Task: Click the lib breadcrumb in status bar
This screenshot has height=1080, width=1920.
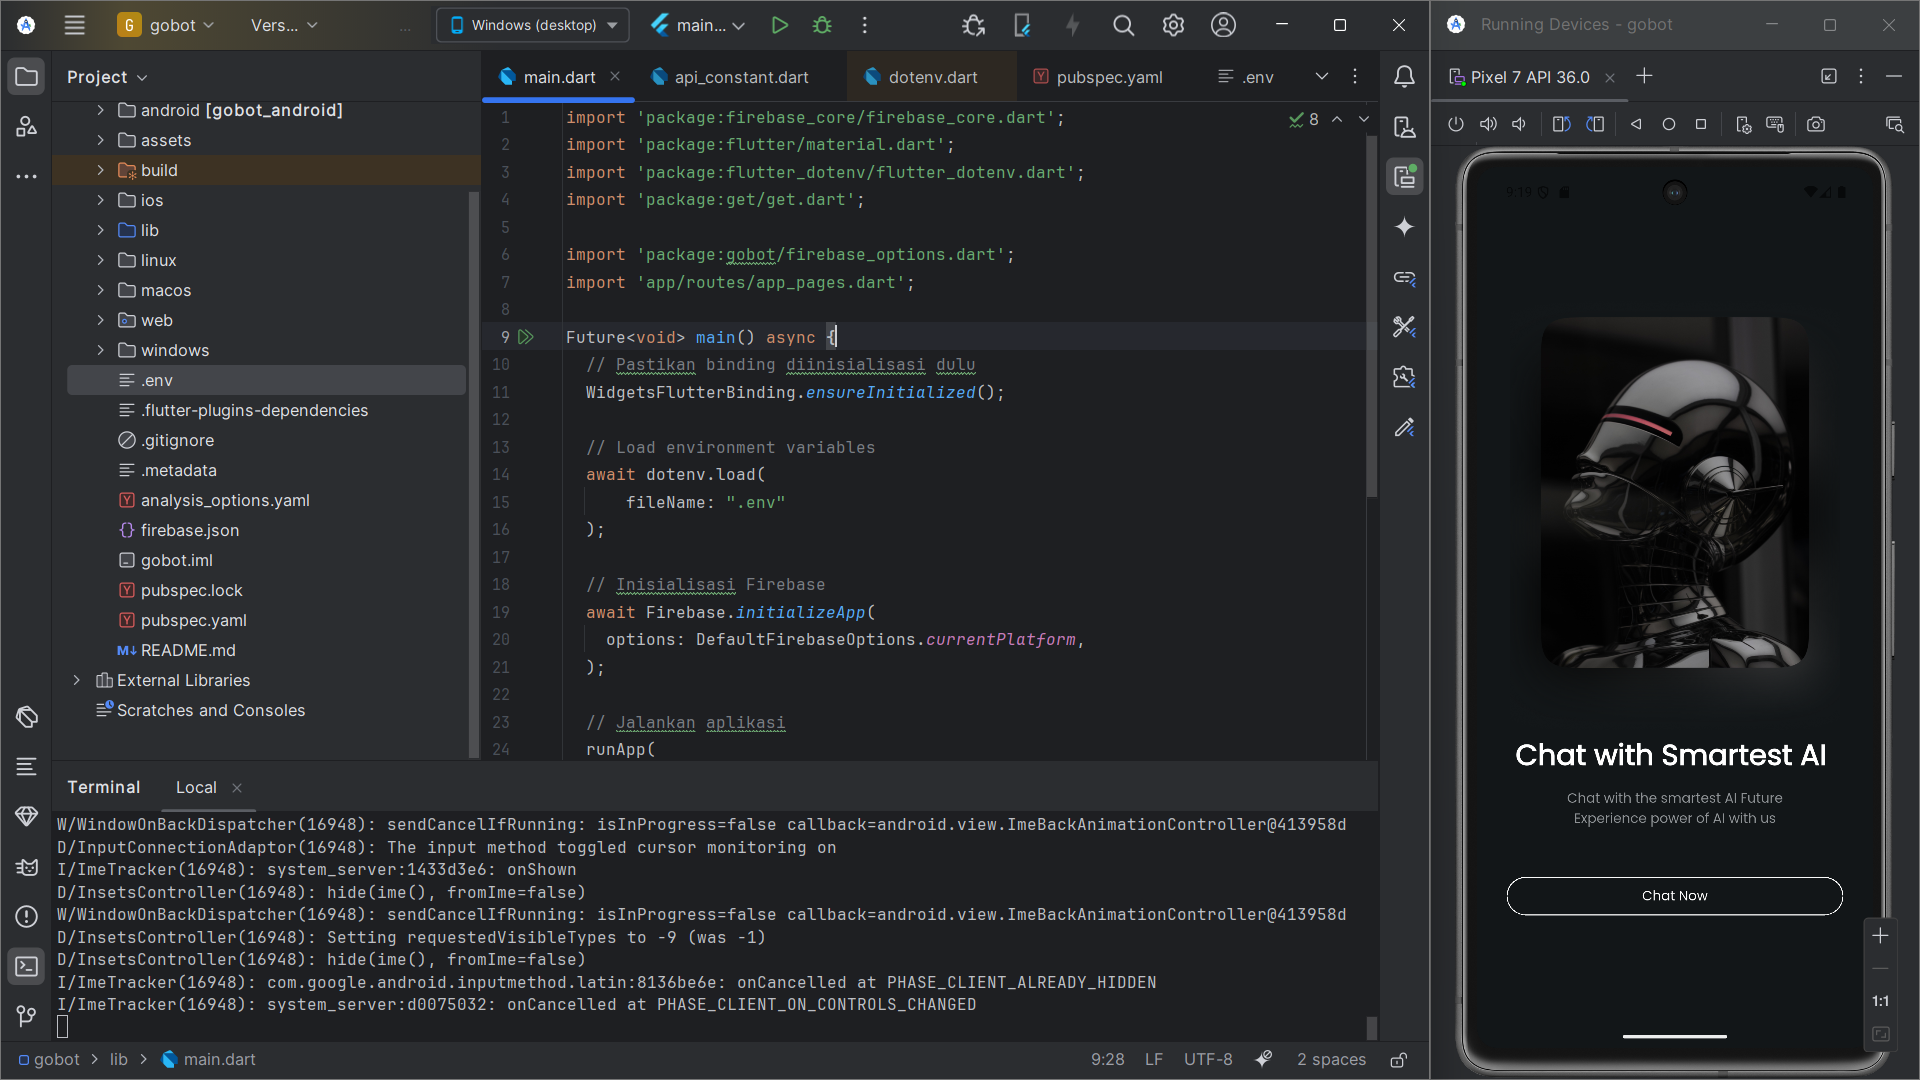Action: tap(119, 1059)
